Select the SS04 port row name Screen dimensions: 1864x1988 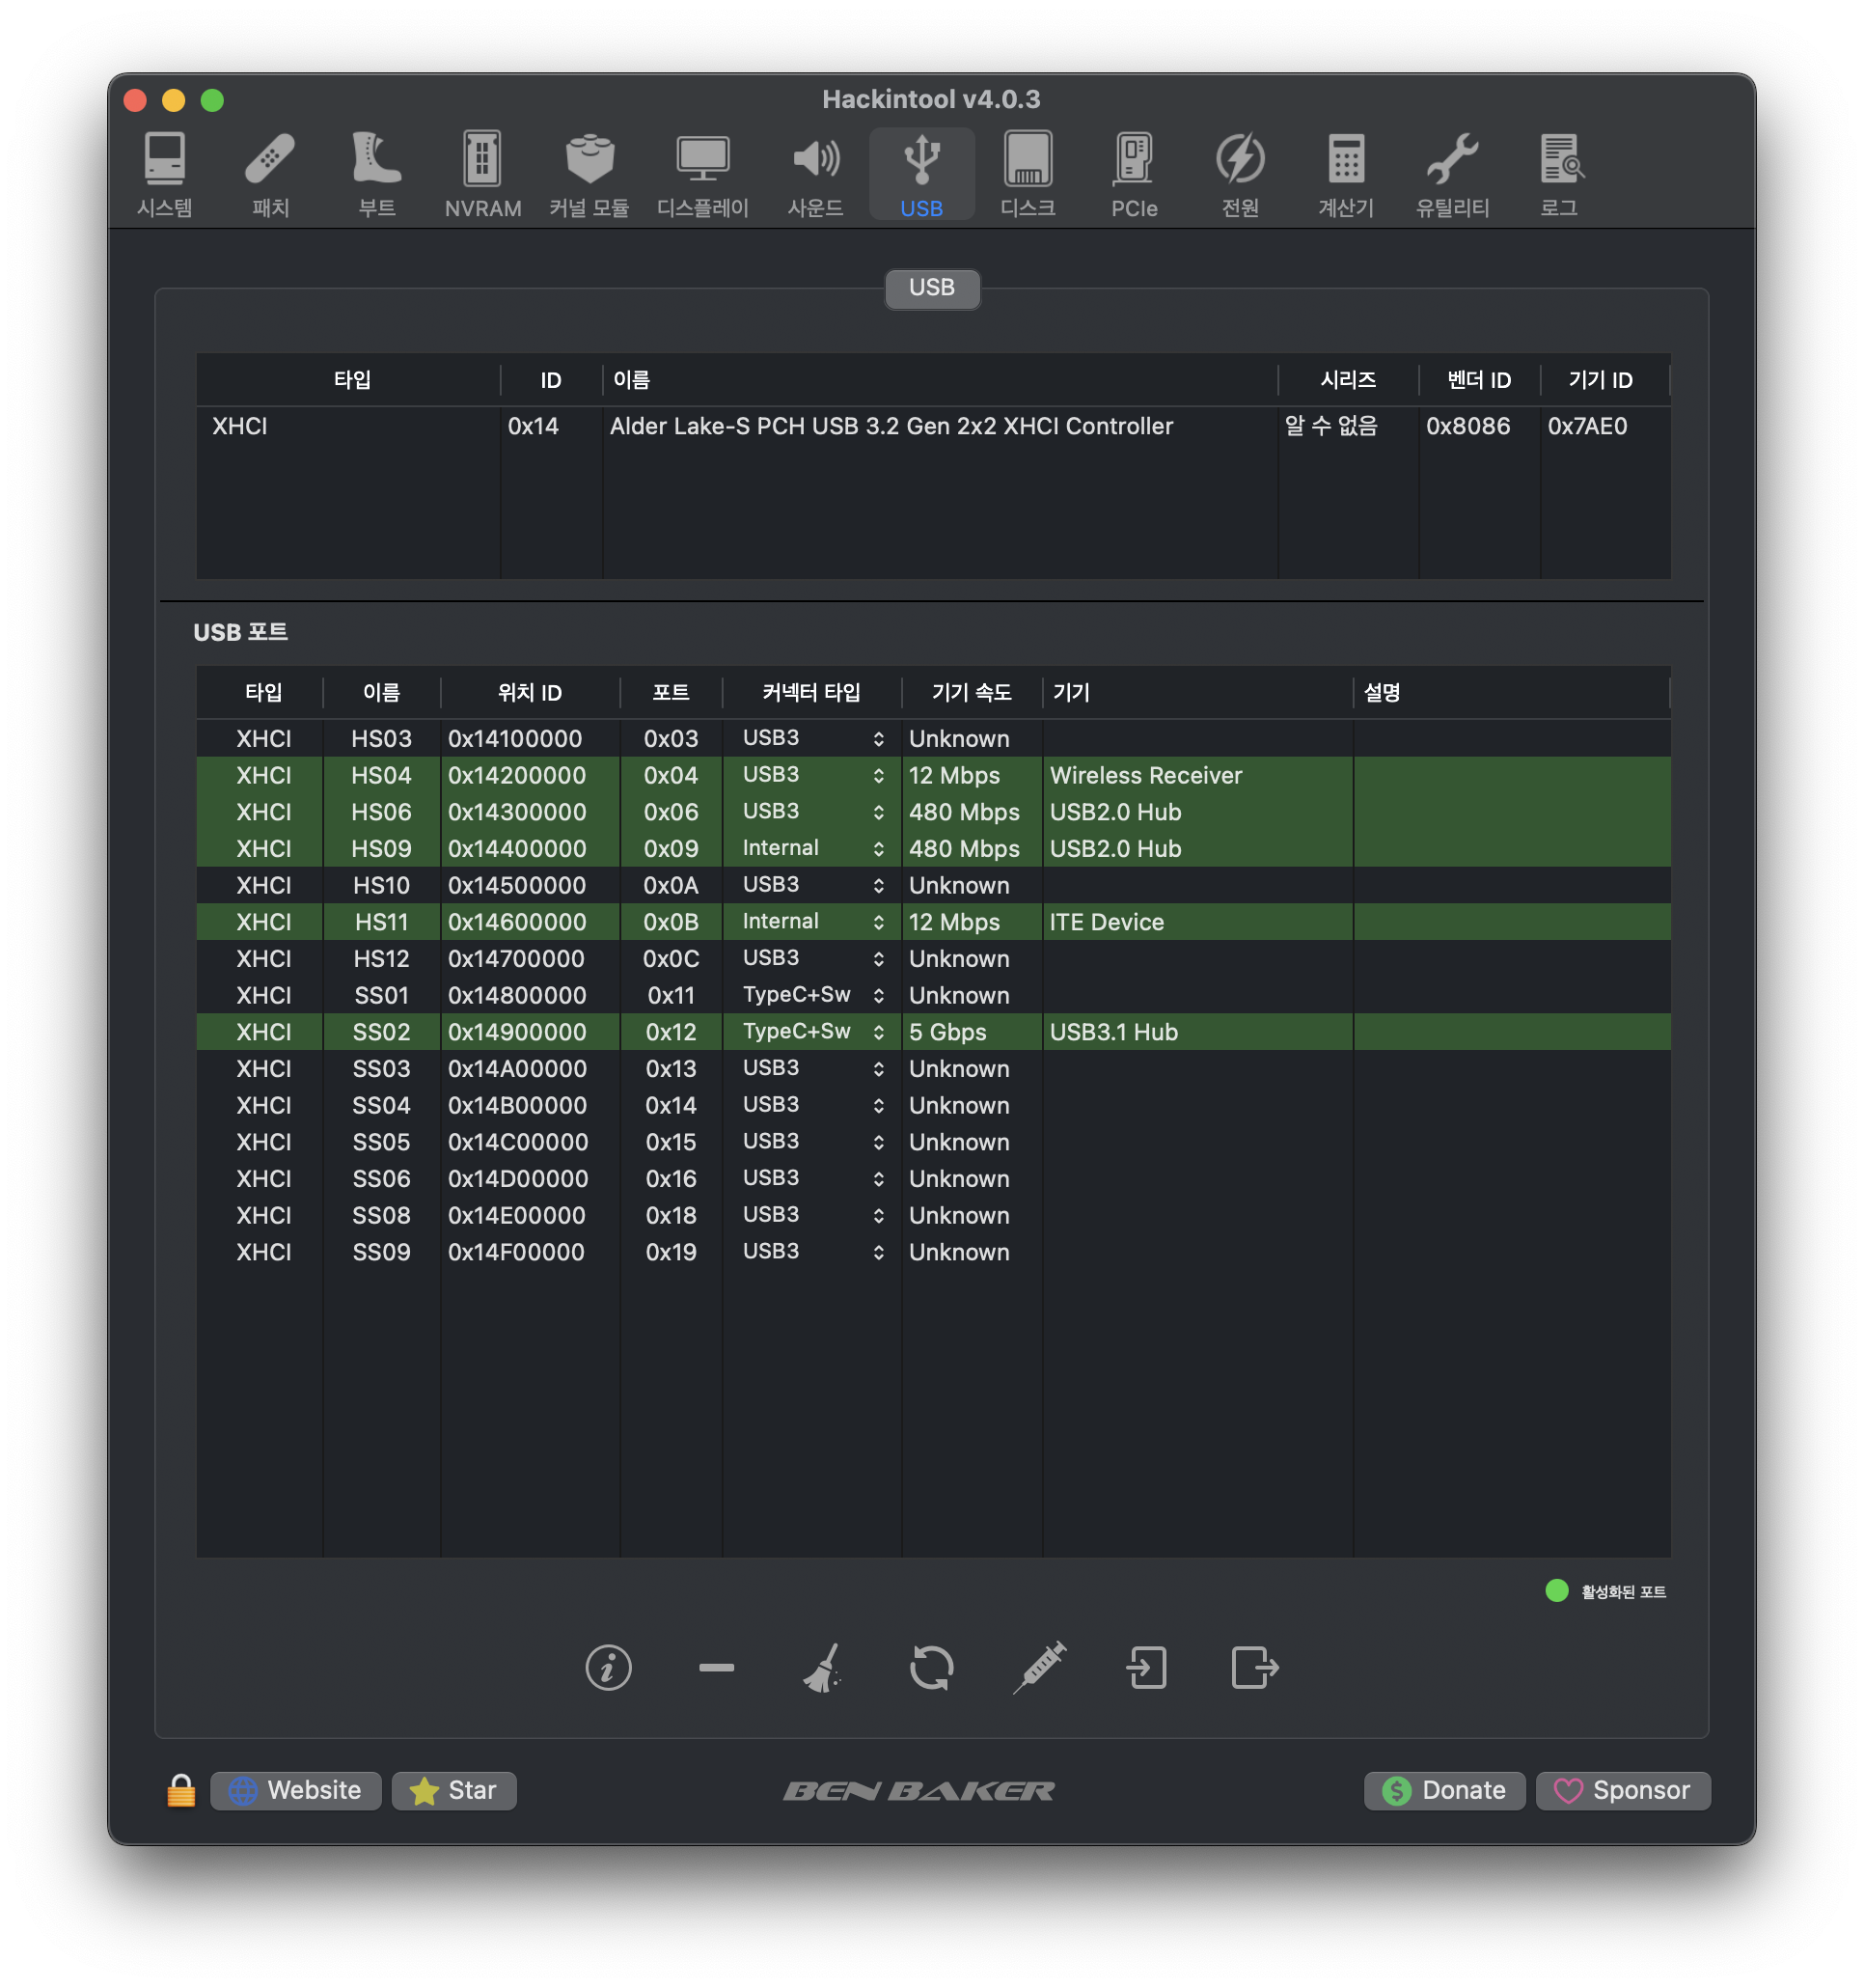tap(381, 1105)
